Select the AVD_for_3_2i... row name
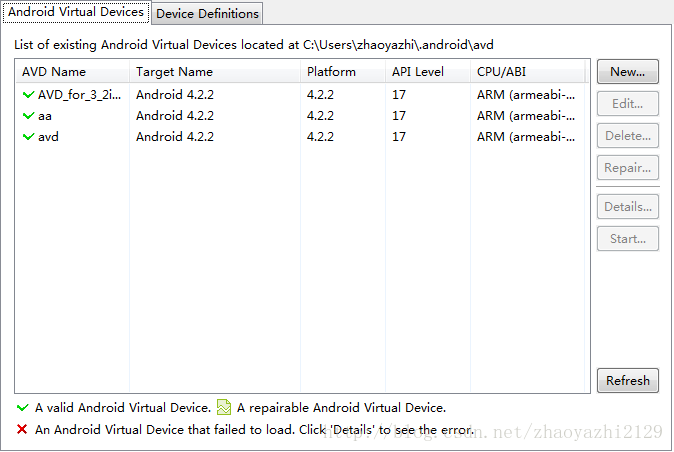Viewport: 674px width, 452px height. (80, 95)
